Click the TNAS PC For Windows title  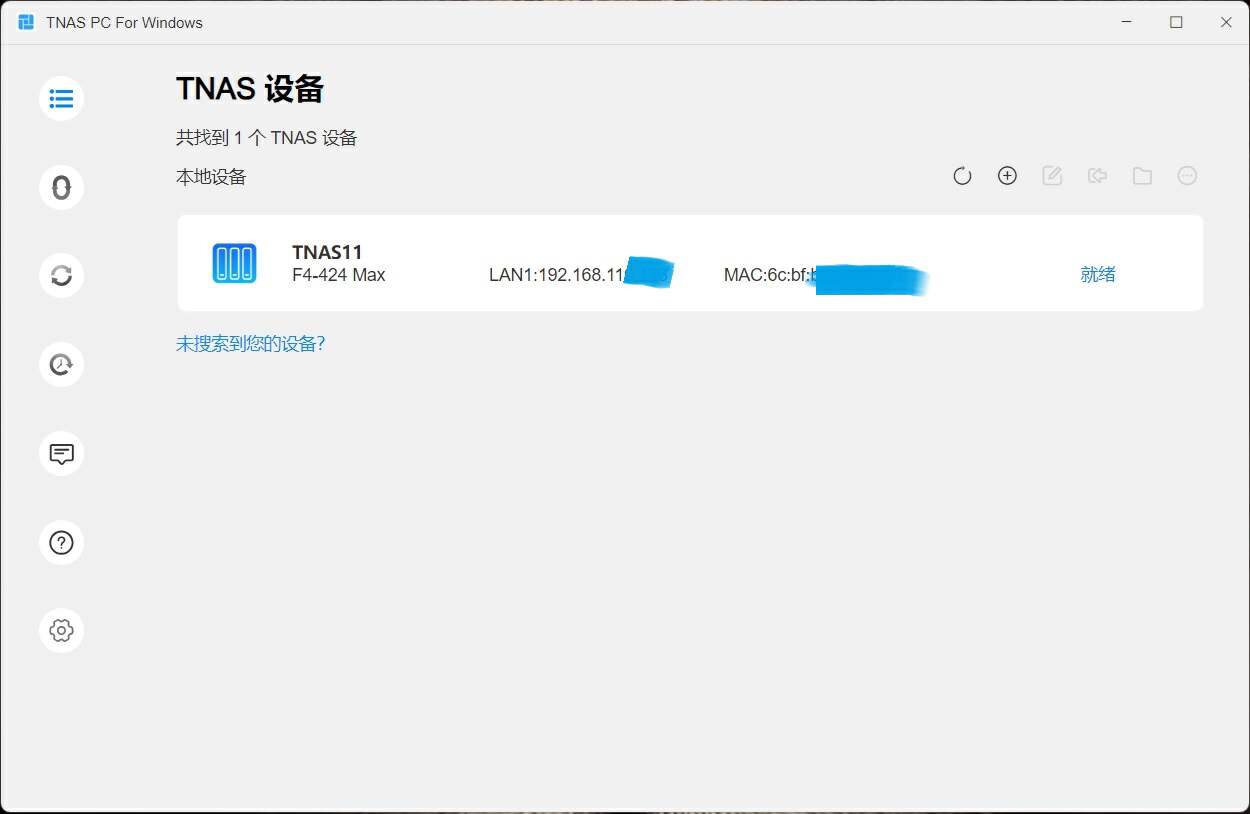[124, 23]
